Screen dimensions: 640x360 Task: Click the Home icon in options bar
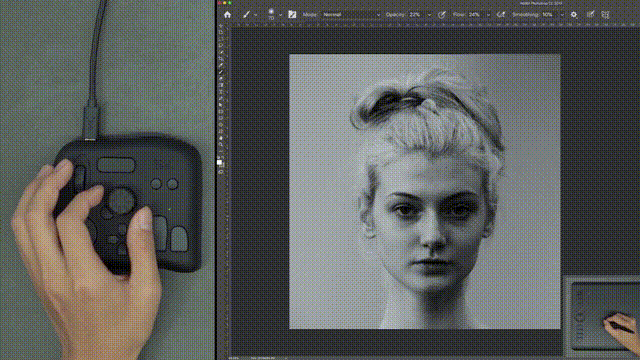coord(227,15)
